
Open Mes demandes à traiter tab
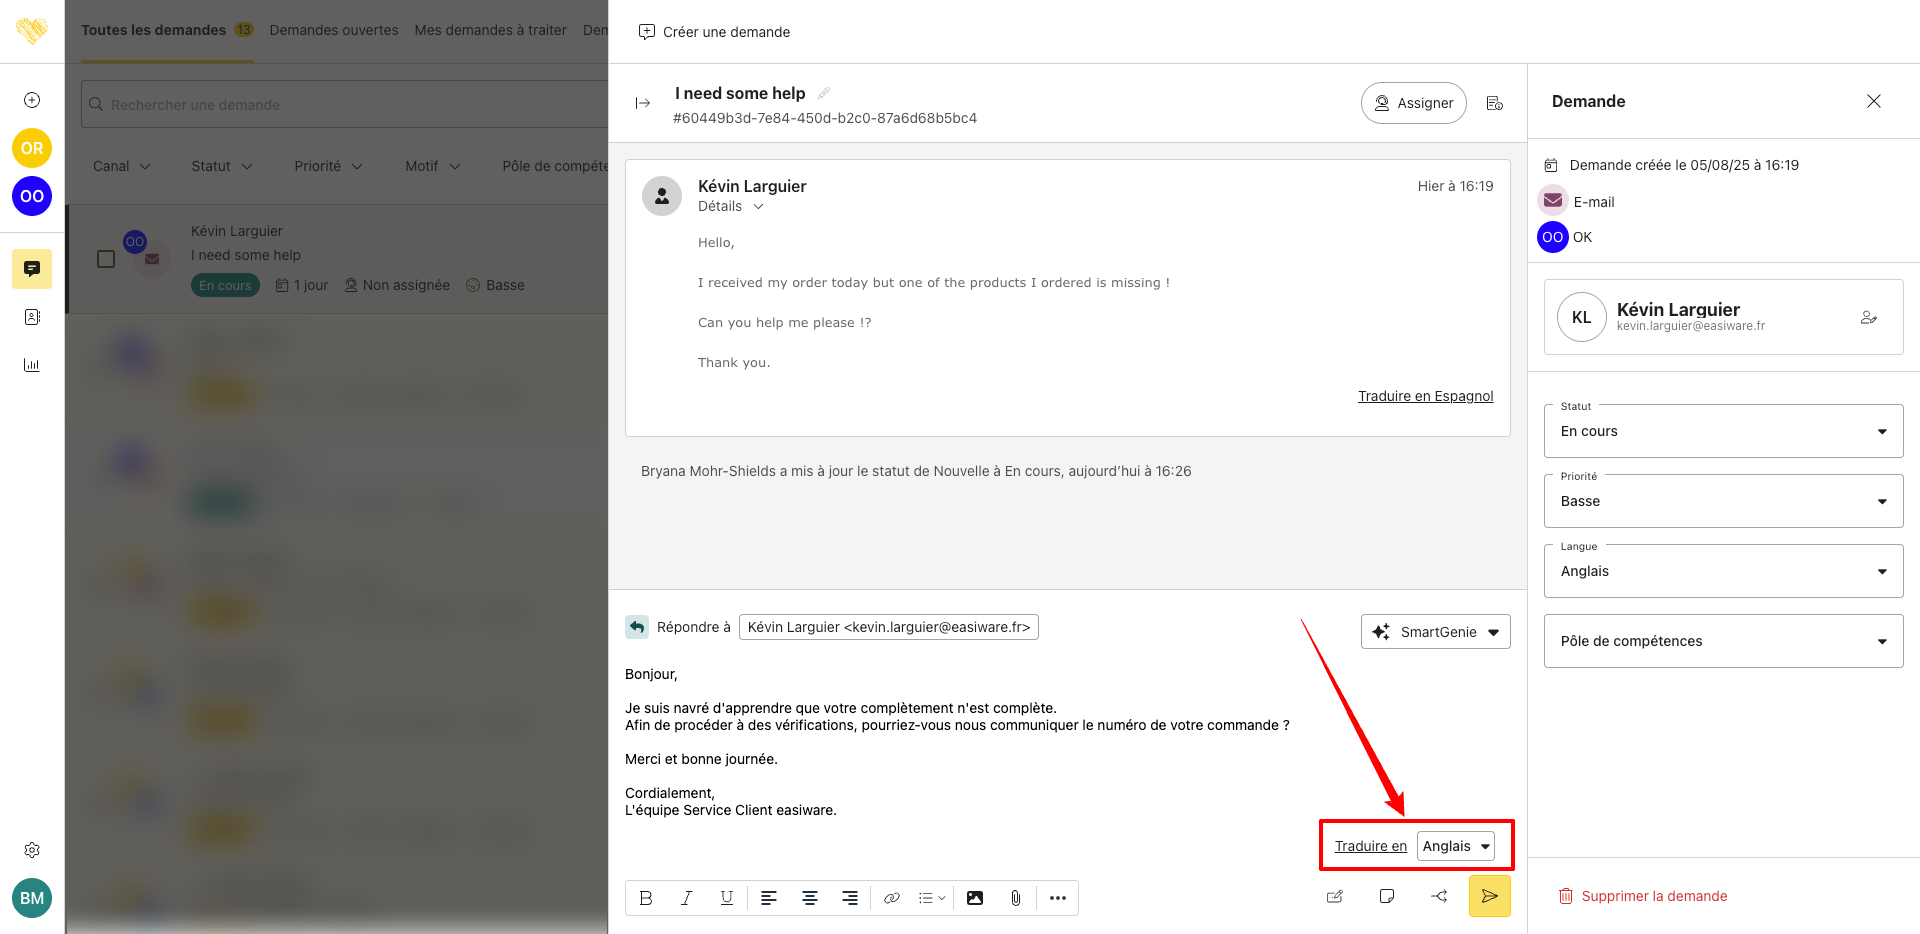[x=490, y=30]
